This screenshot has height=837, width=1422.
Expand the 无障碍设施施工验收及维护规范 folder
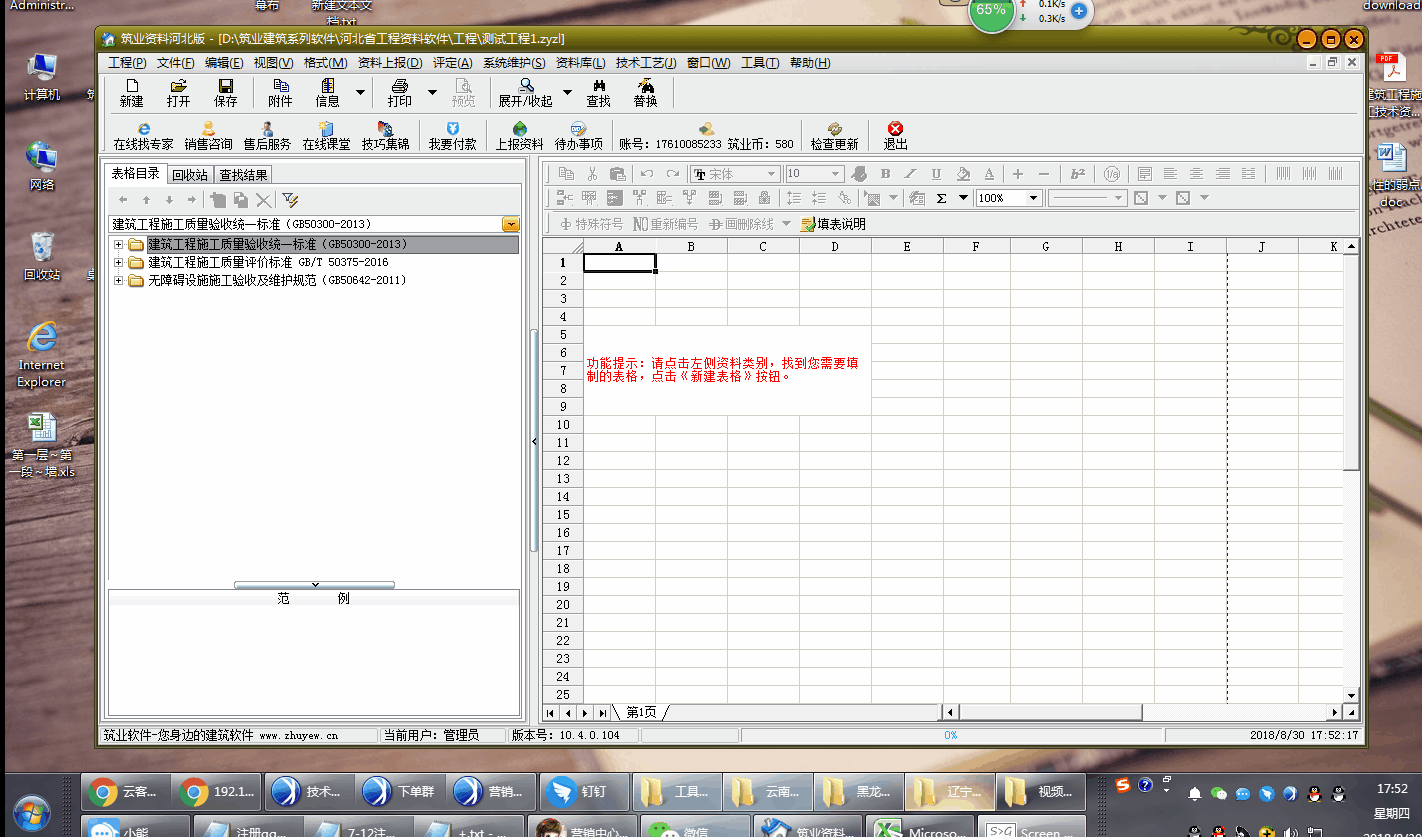(x=118, y=281)
